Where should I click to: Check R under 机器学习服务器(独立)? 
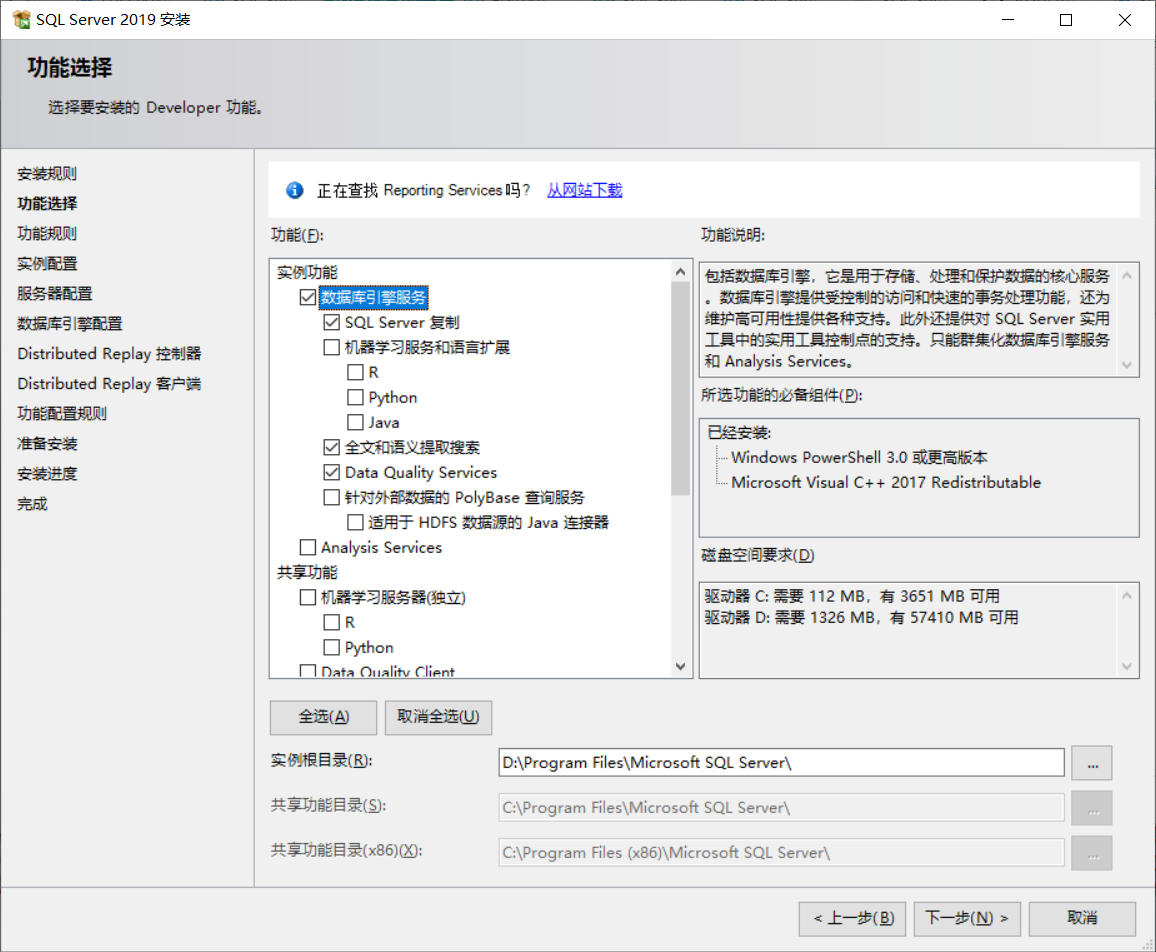[x=332, y=622]
